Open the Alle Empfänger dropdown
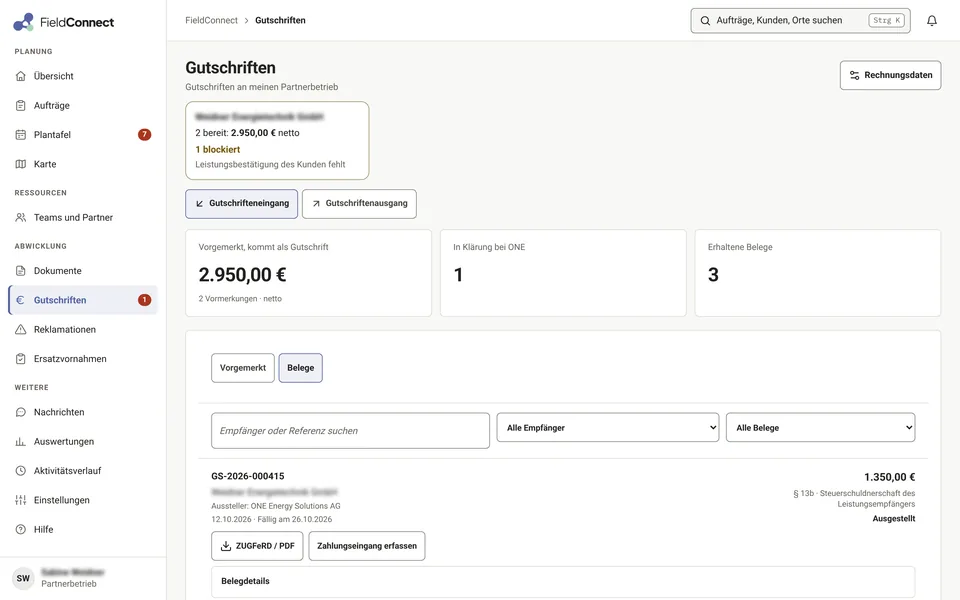This screenshot has width=960, height=600. [608, 427]
